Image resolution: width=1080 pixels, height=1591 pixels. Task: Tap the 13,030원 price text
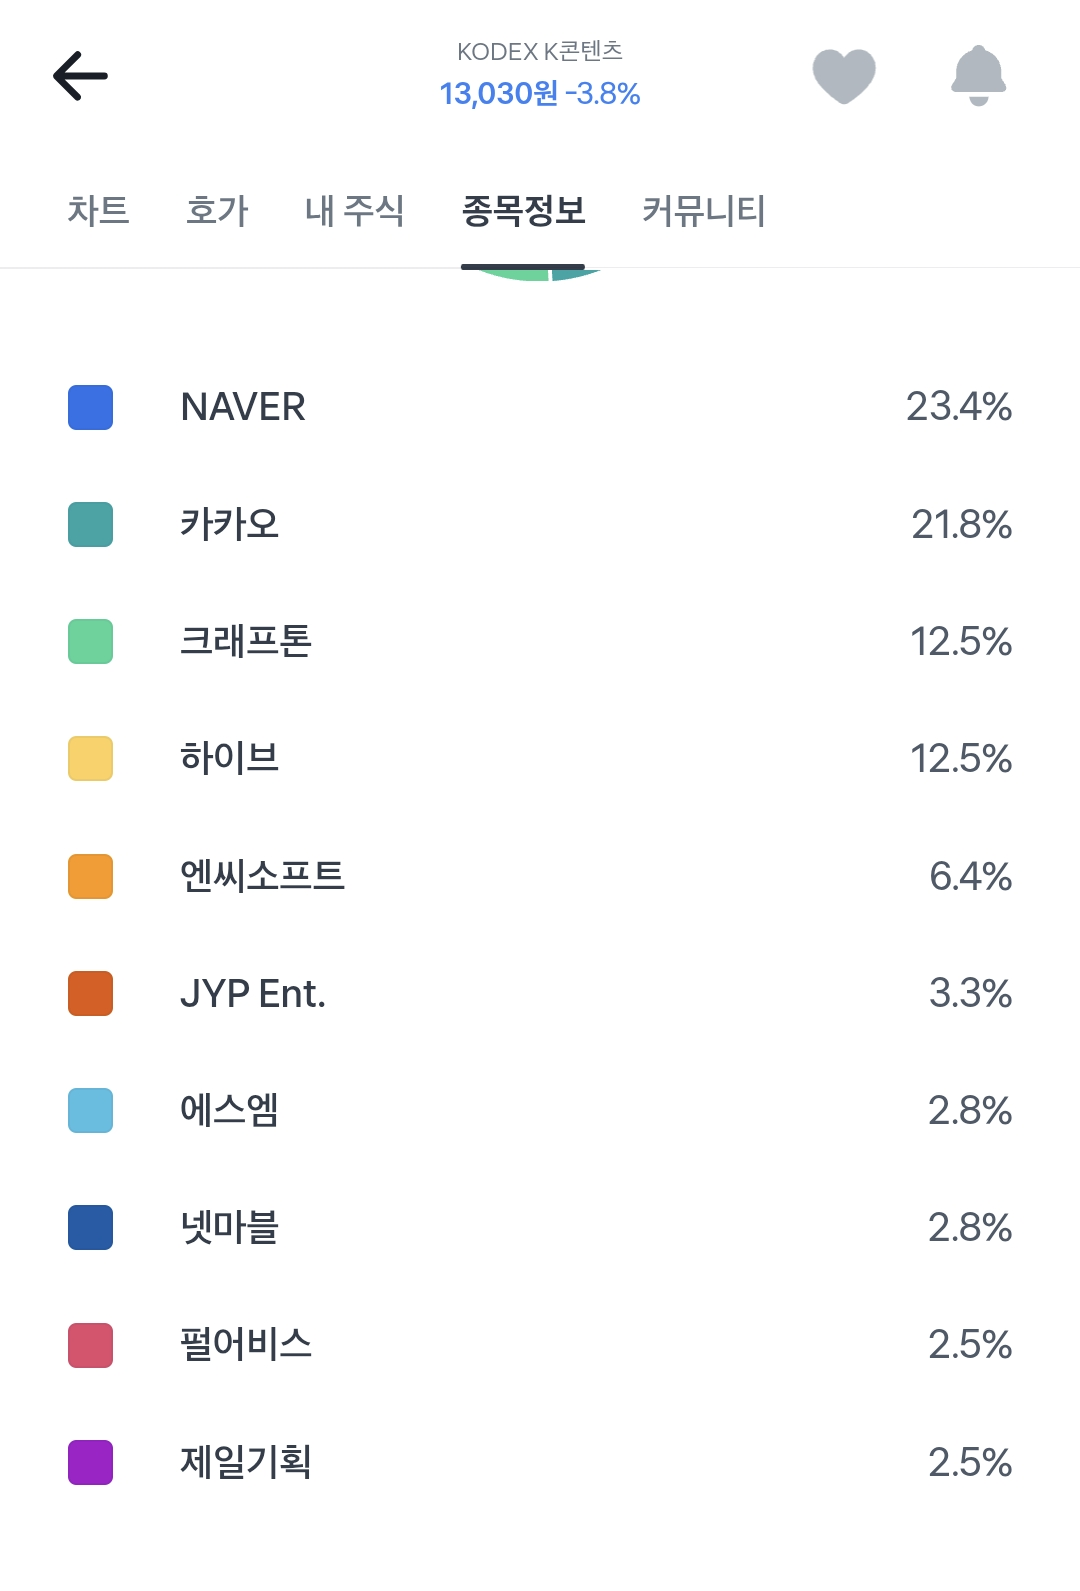(499, 94)
